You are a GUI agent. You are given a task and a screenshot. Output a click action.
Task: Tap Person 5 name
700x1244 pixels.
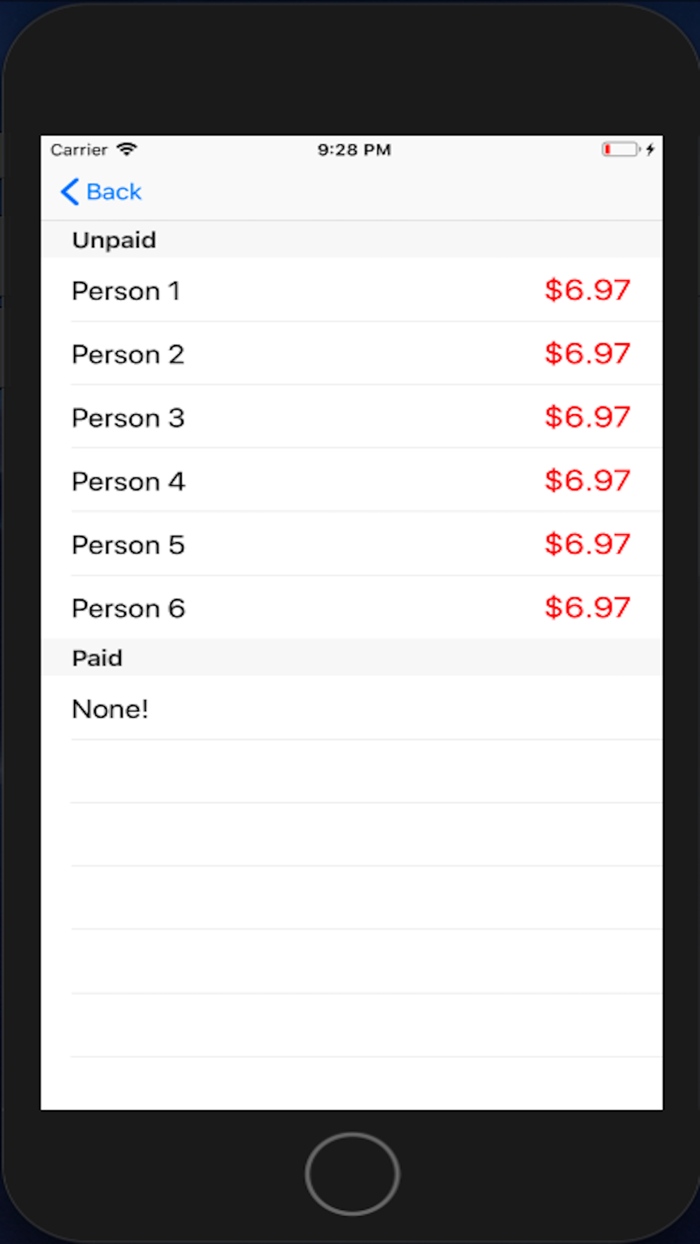(128, 545)
